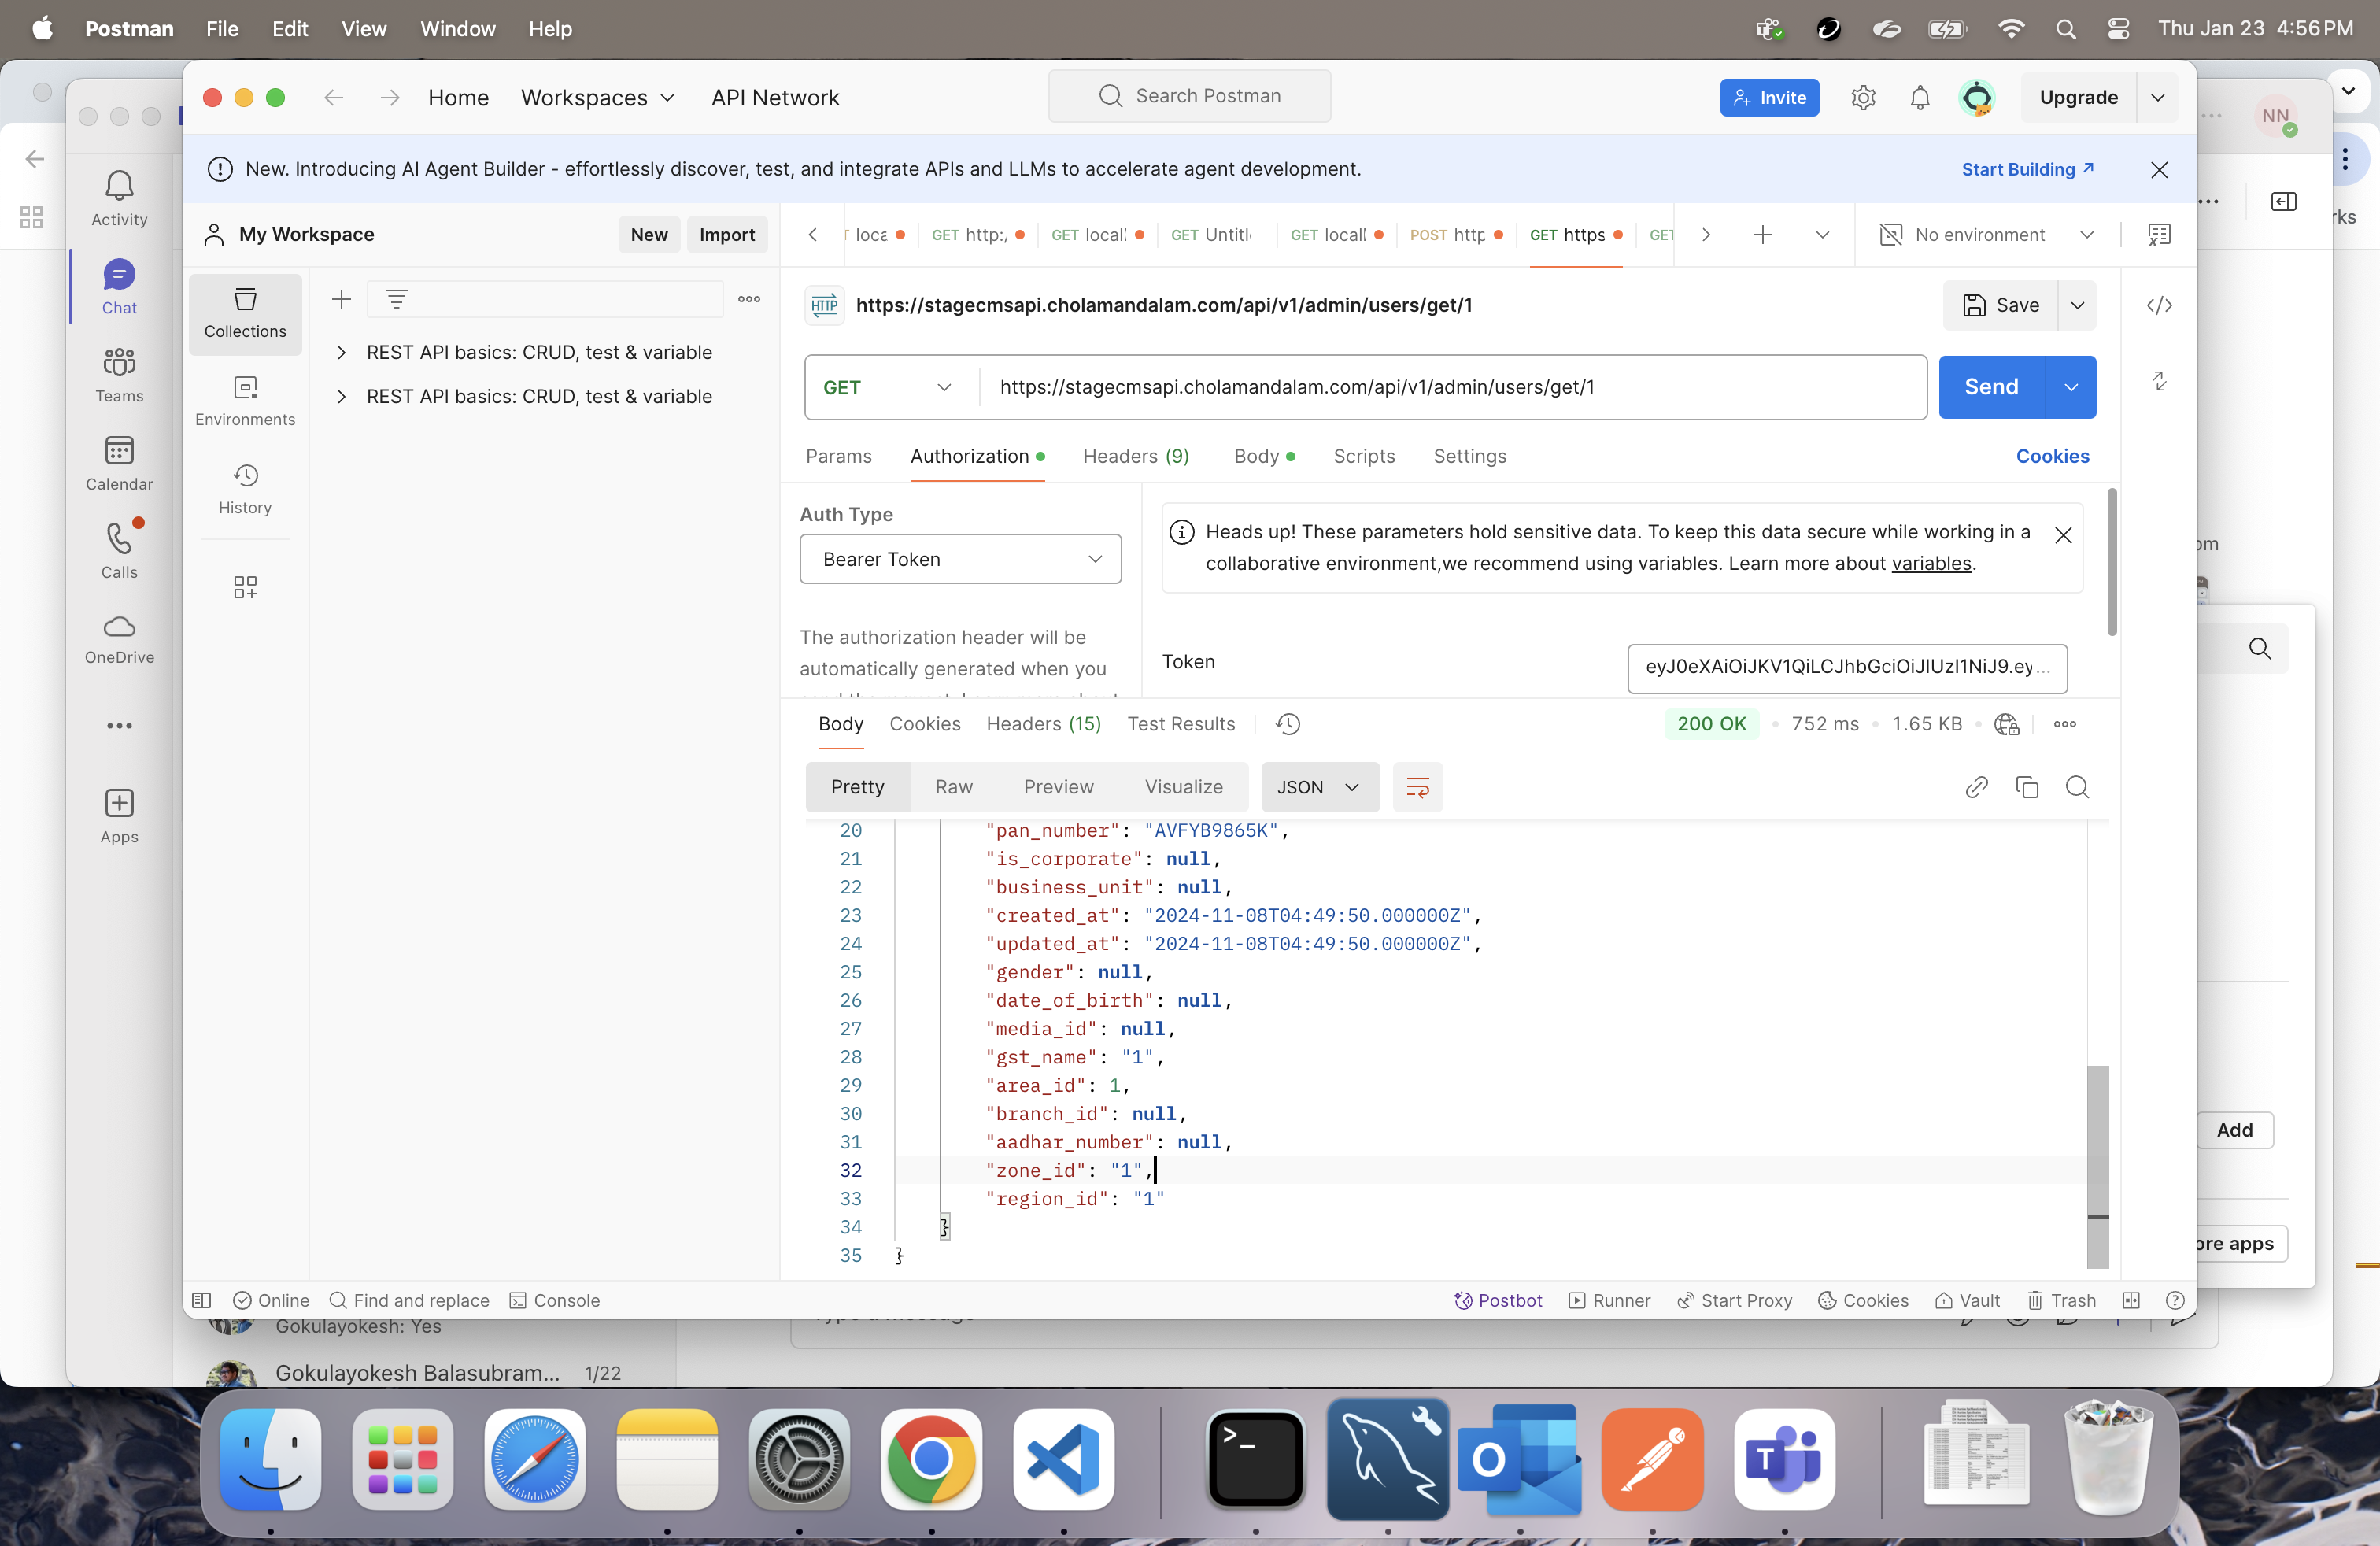Image resolution: width=2380 pixels, height=1546 pixels.
Task: Open Trash from the status bar
Action: tap(2061, 1300)
